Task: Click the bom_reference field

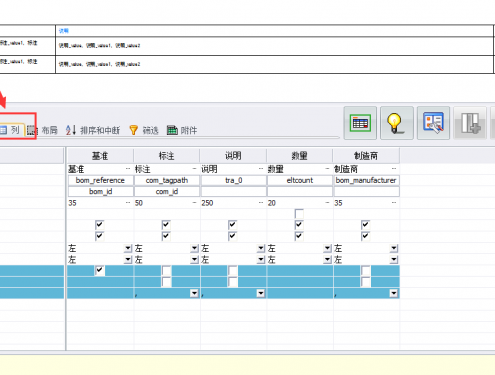Action: [x=100, y=180]
